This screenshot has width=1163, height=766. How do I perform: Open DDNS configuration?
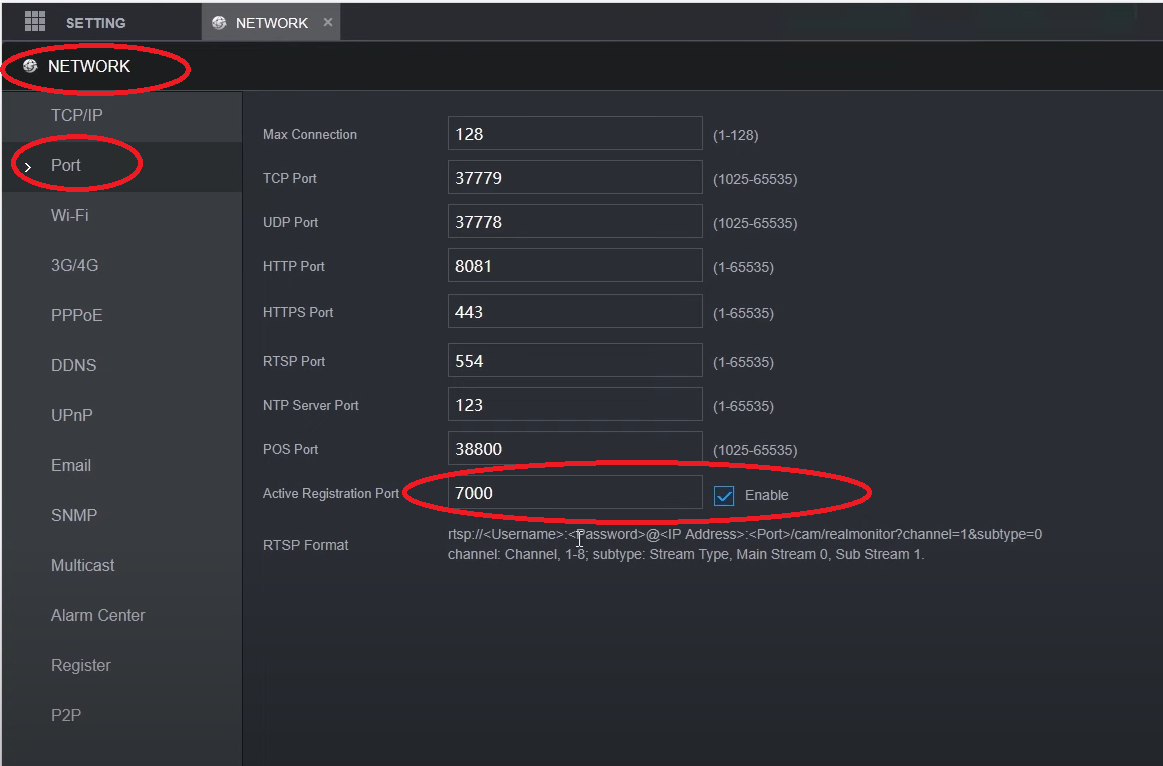[x=74, y=366]
